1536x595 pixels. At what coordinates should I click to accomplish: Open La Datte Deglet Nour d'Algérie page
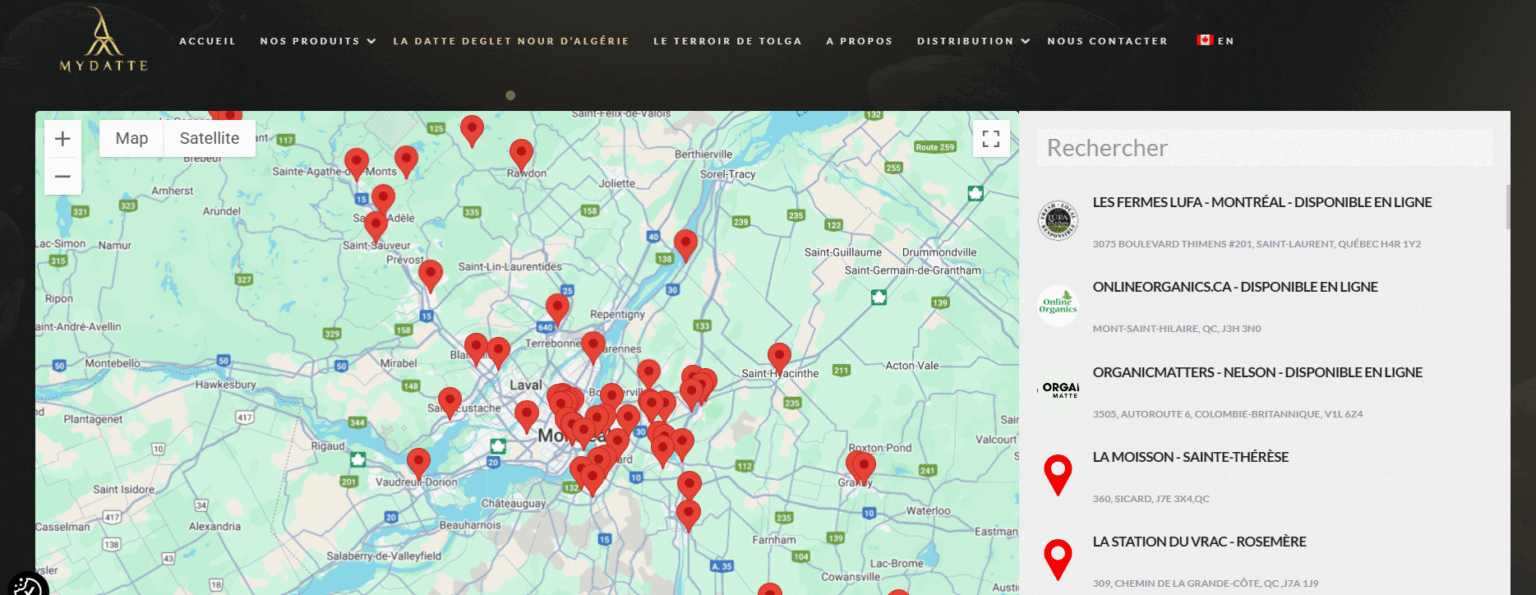pyautogui.click(x=511, y=41)
